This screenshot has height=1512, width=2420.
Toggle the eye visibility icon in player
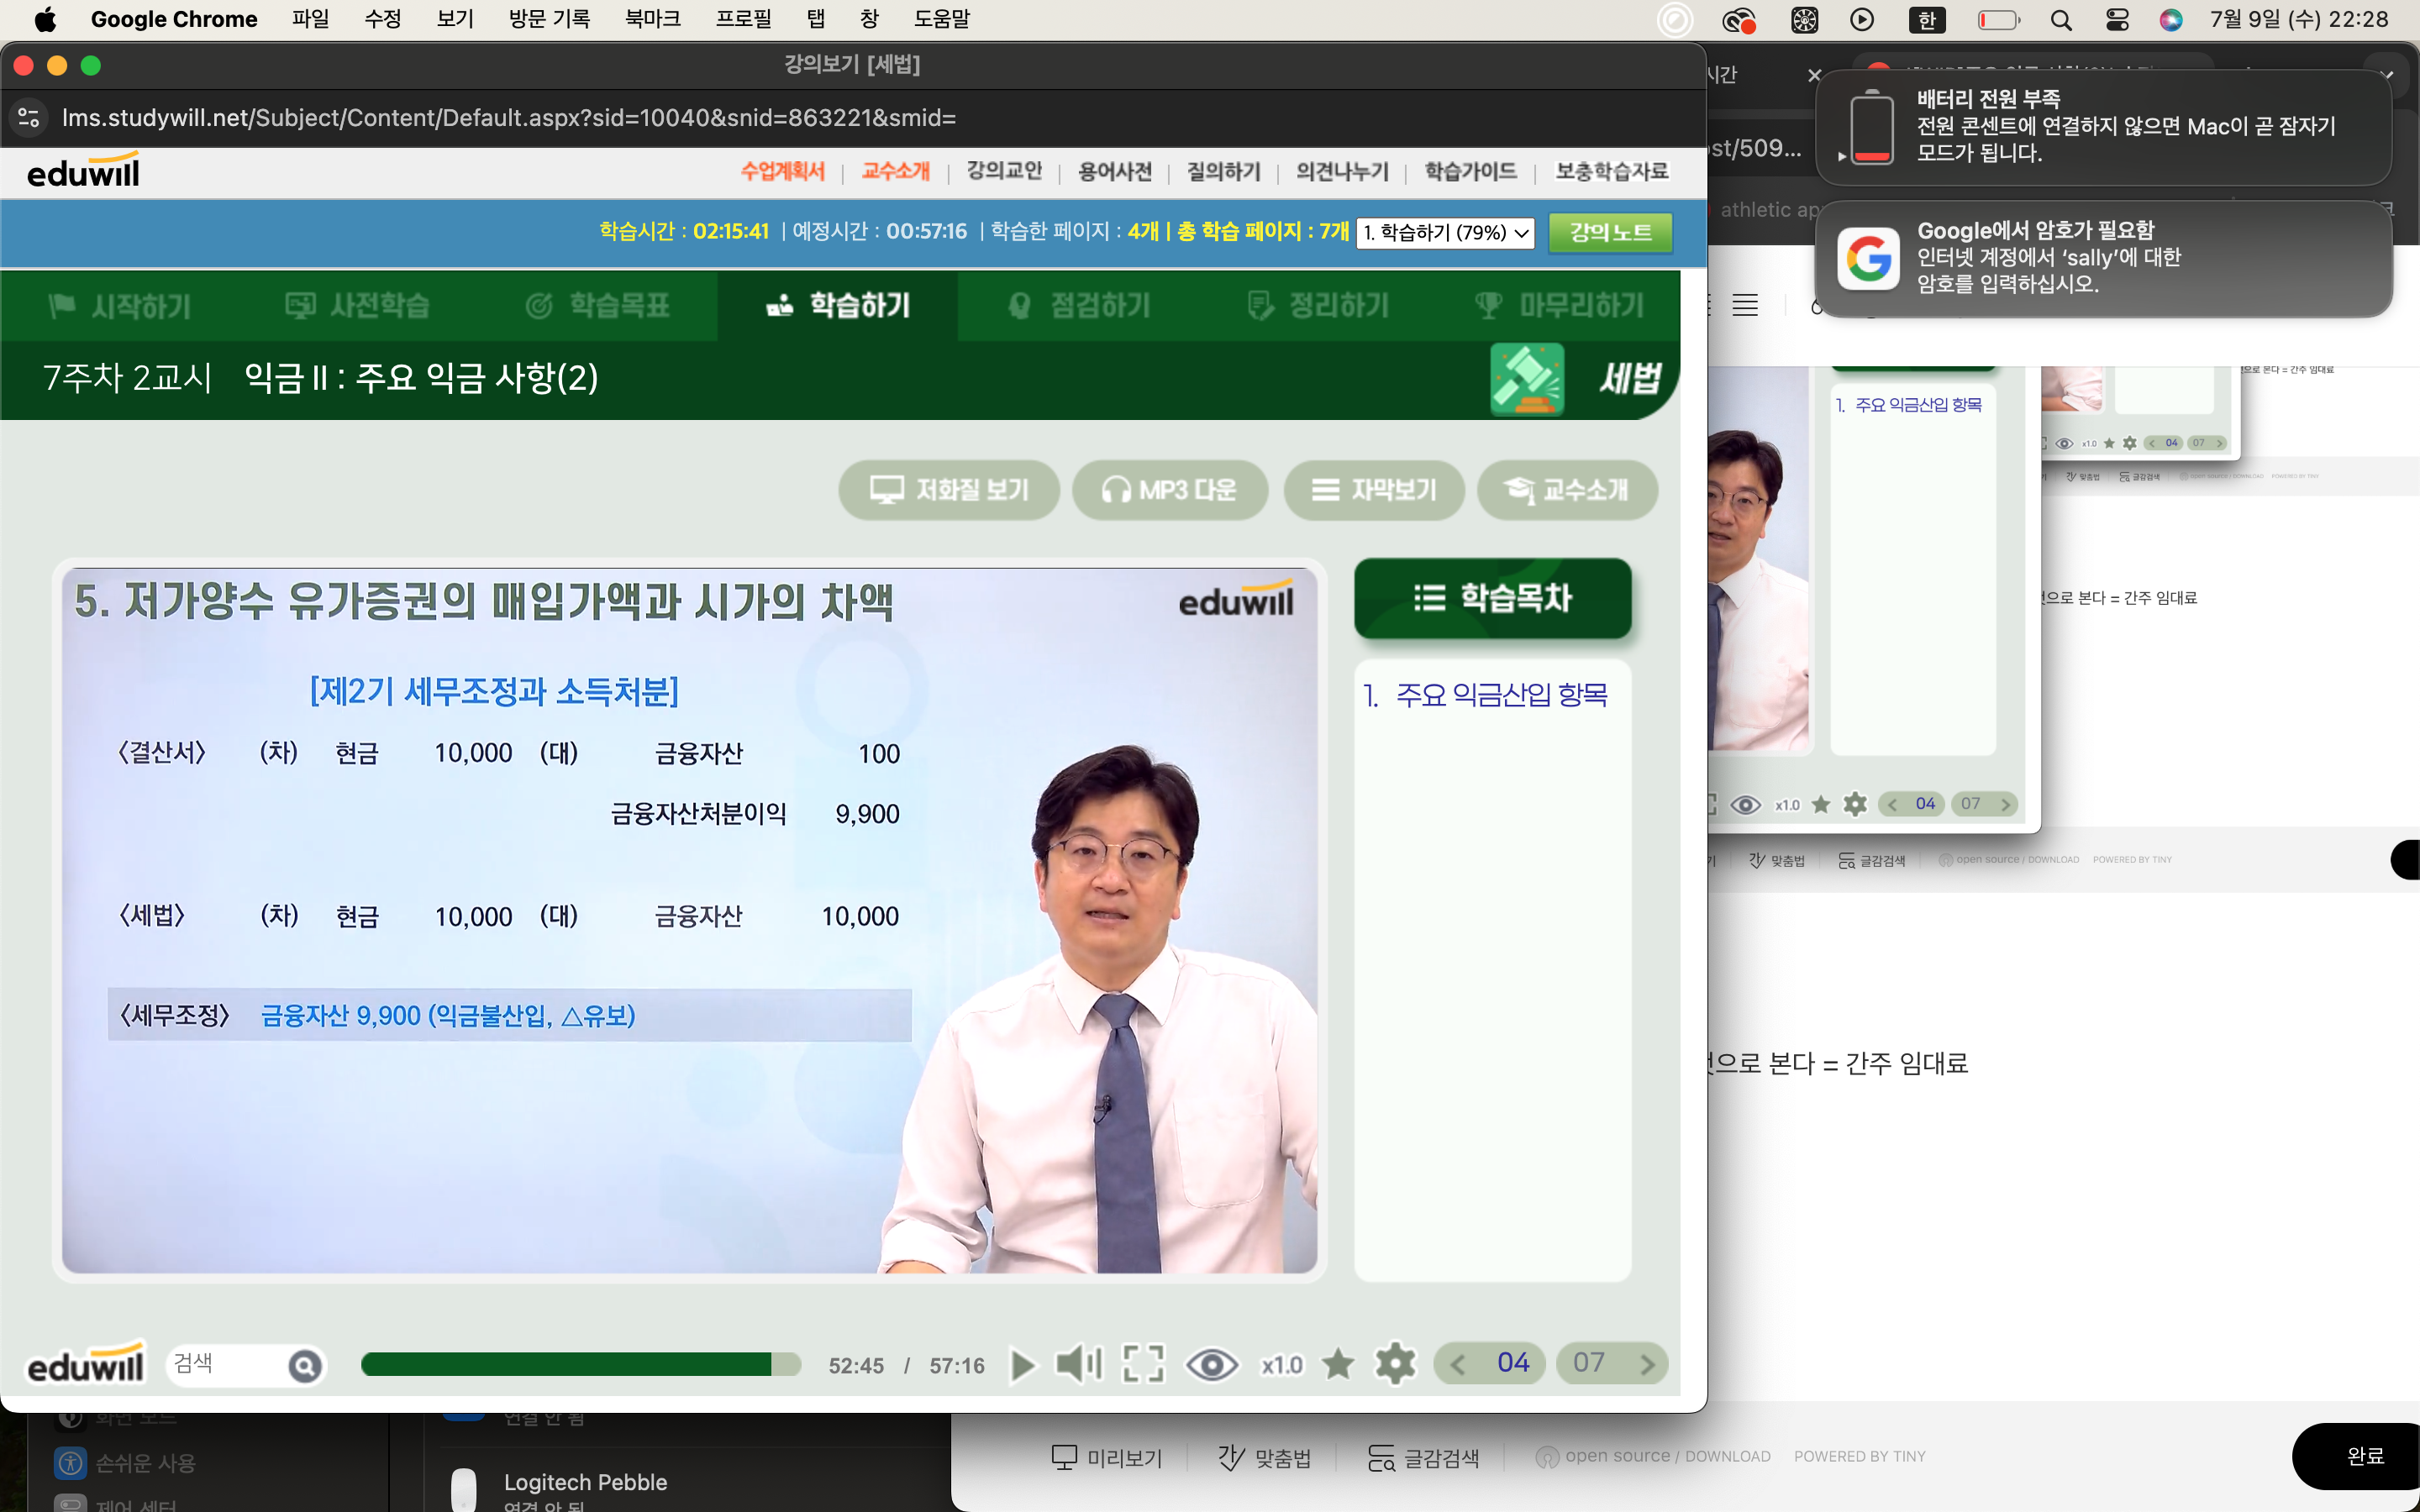pyautogui.click(x=1211, y=1364)
